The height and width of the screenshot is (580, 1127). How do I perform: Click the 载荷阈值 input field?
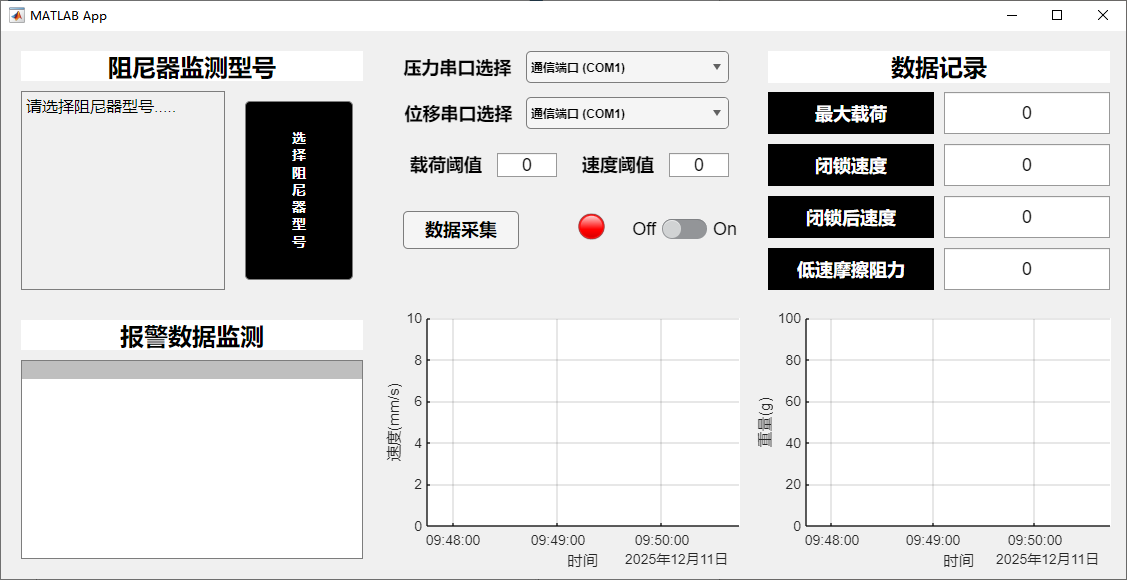click(x=527, y=164)
